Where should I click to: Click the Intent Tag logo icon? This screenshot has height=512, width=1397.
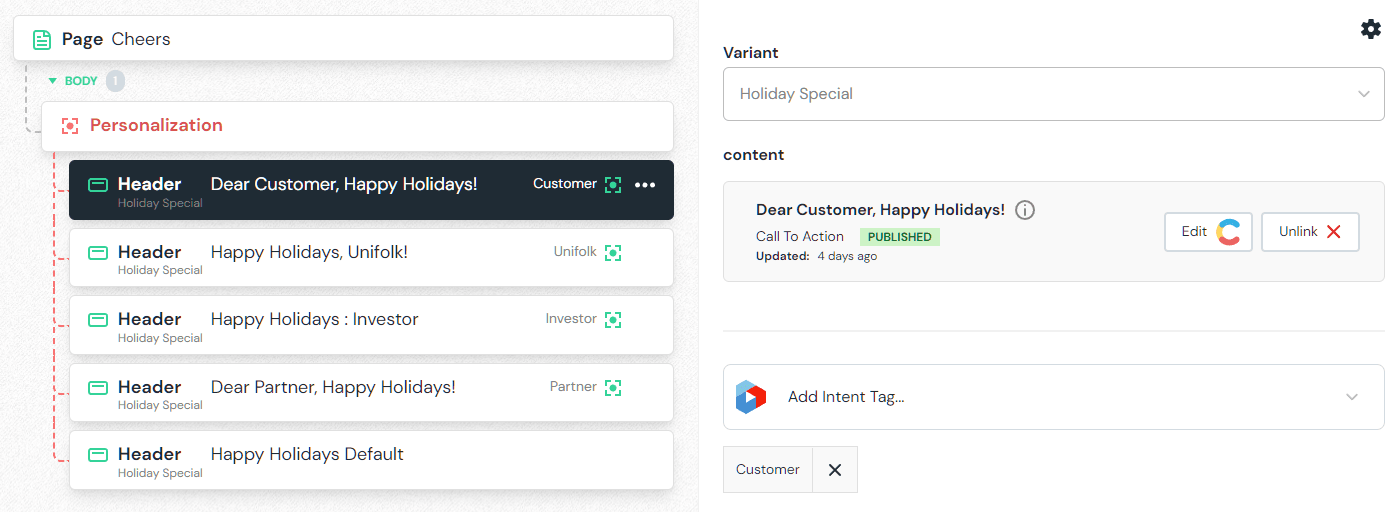(x=750, y=397)
